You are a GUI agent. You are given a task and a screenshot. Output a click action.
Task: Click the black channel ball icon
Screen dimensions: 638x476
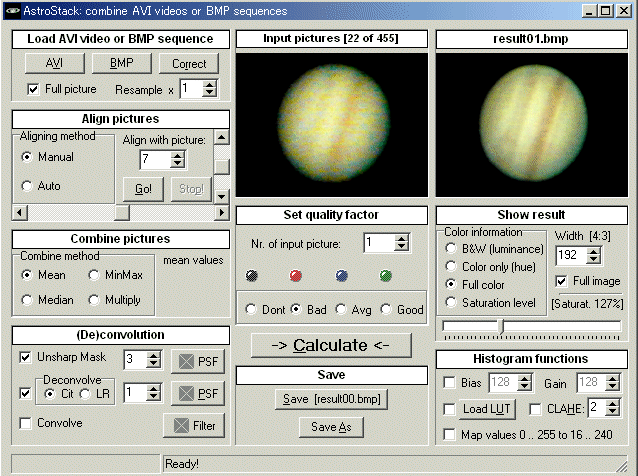tap(252, 276)
